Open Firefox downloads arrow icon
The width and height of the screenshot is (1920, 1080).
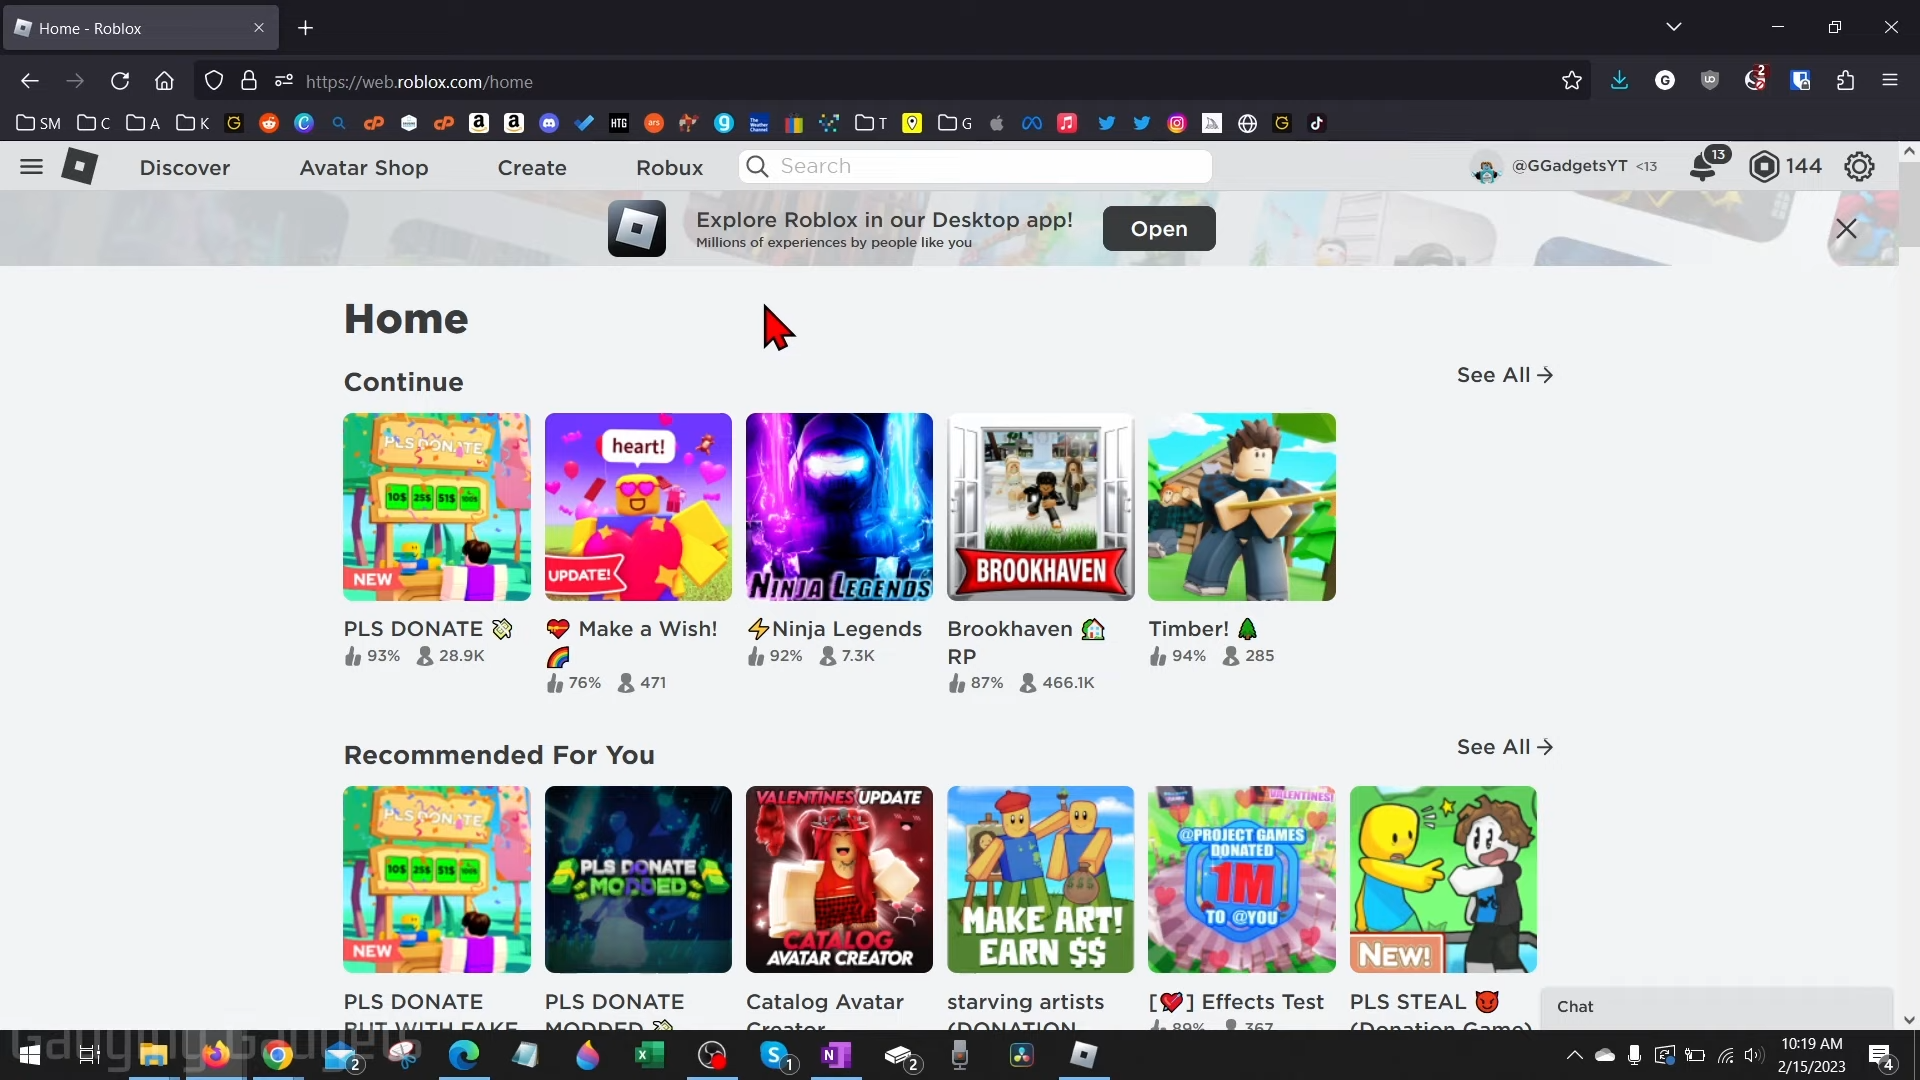coord(1619,81)
